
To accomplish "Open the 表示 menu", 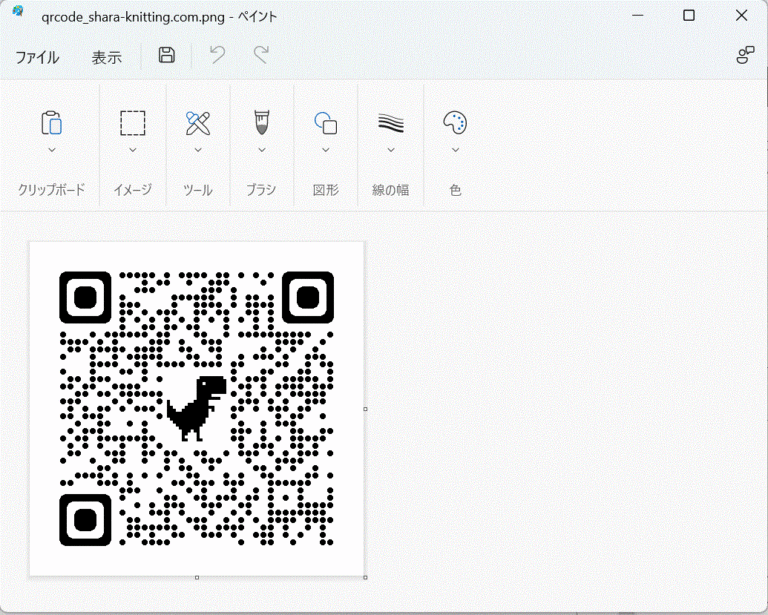I will (107, 57).
